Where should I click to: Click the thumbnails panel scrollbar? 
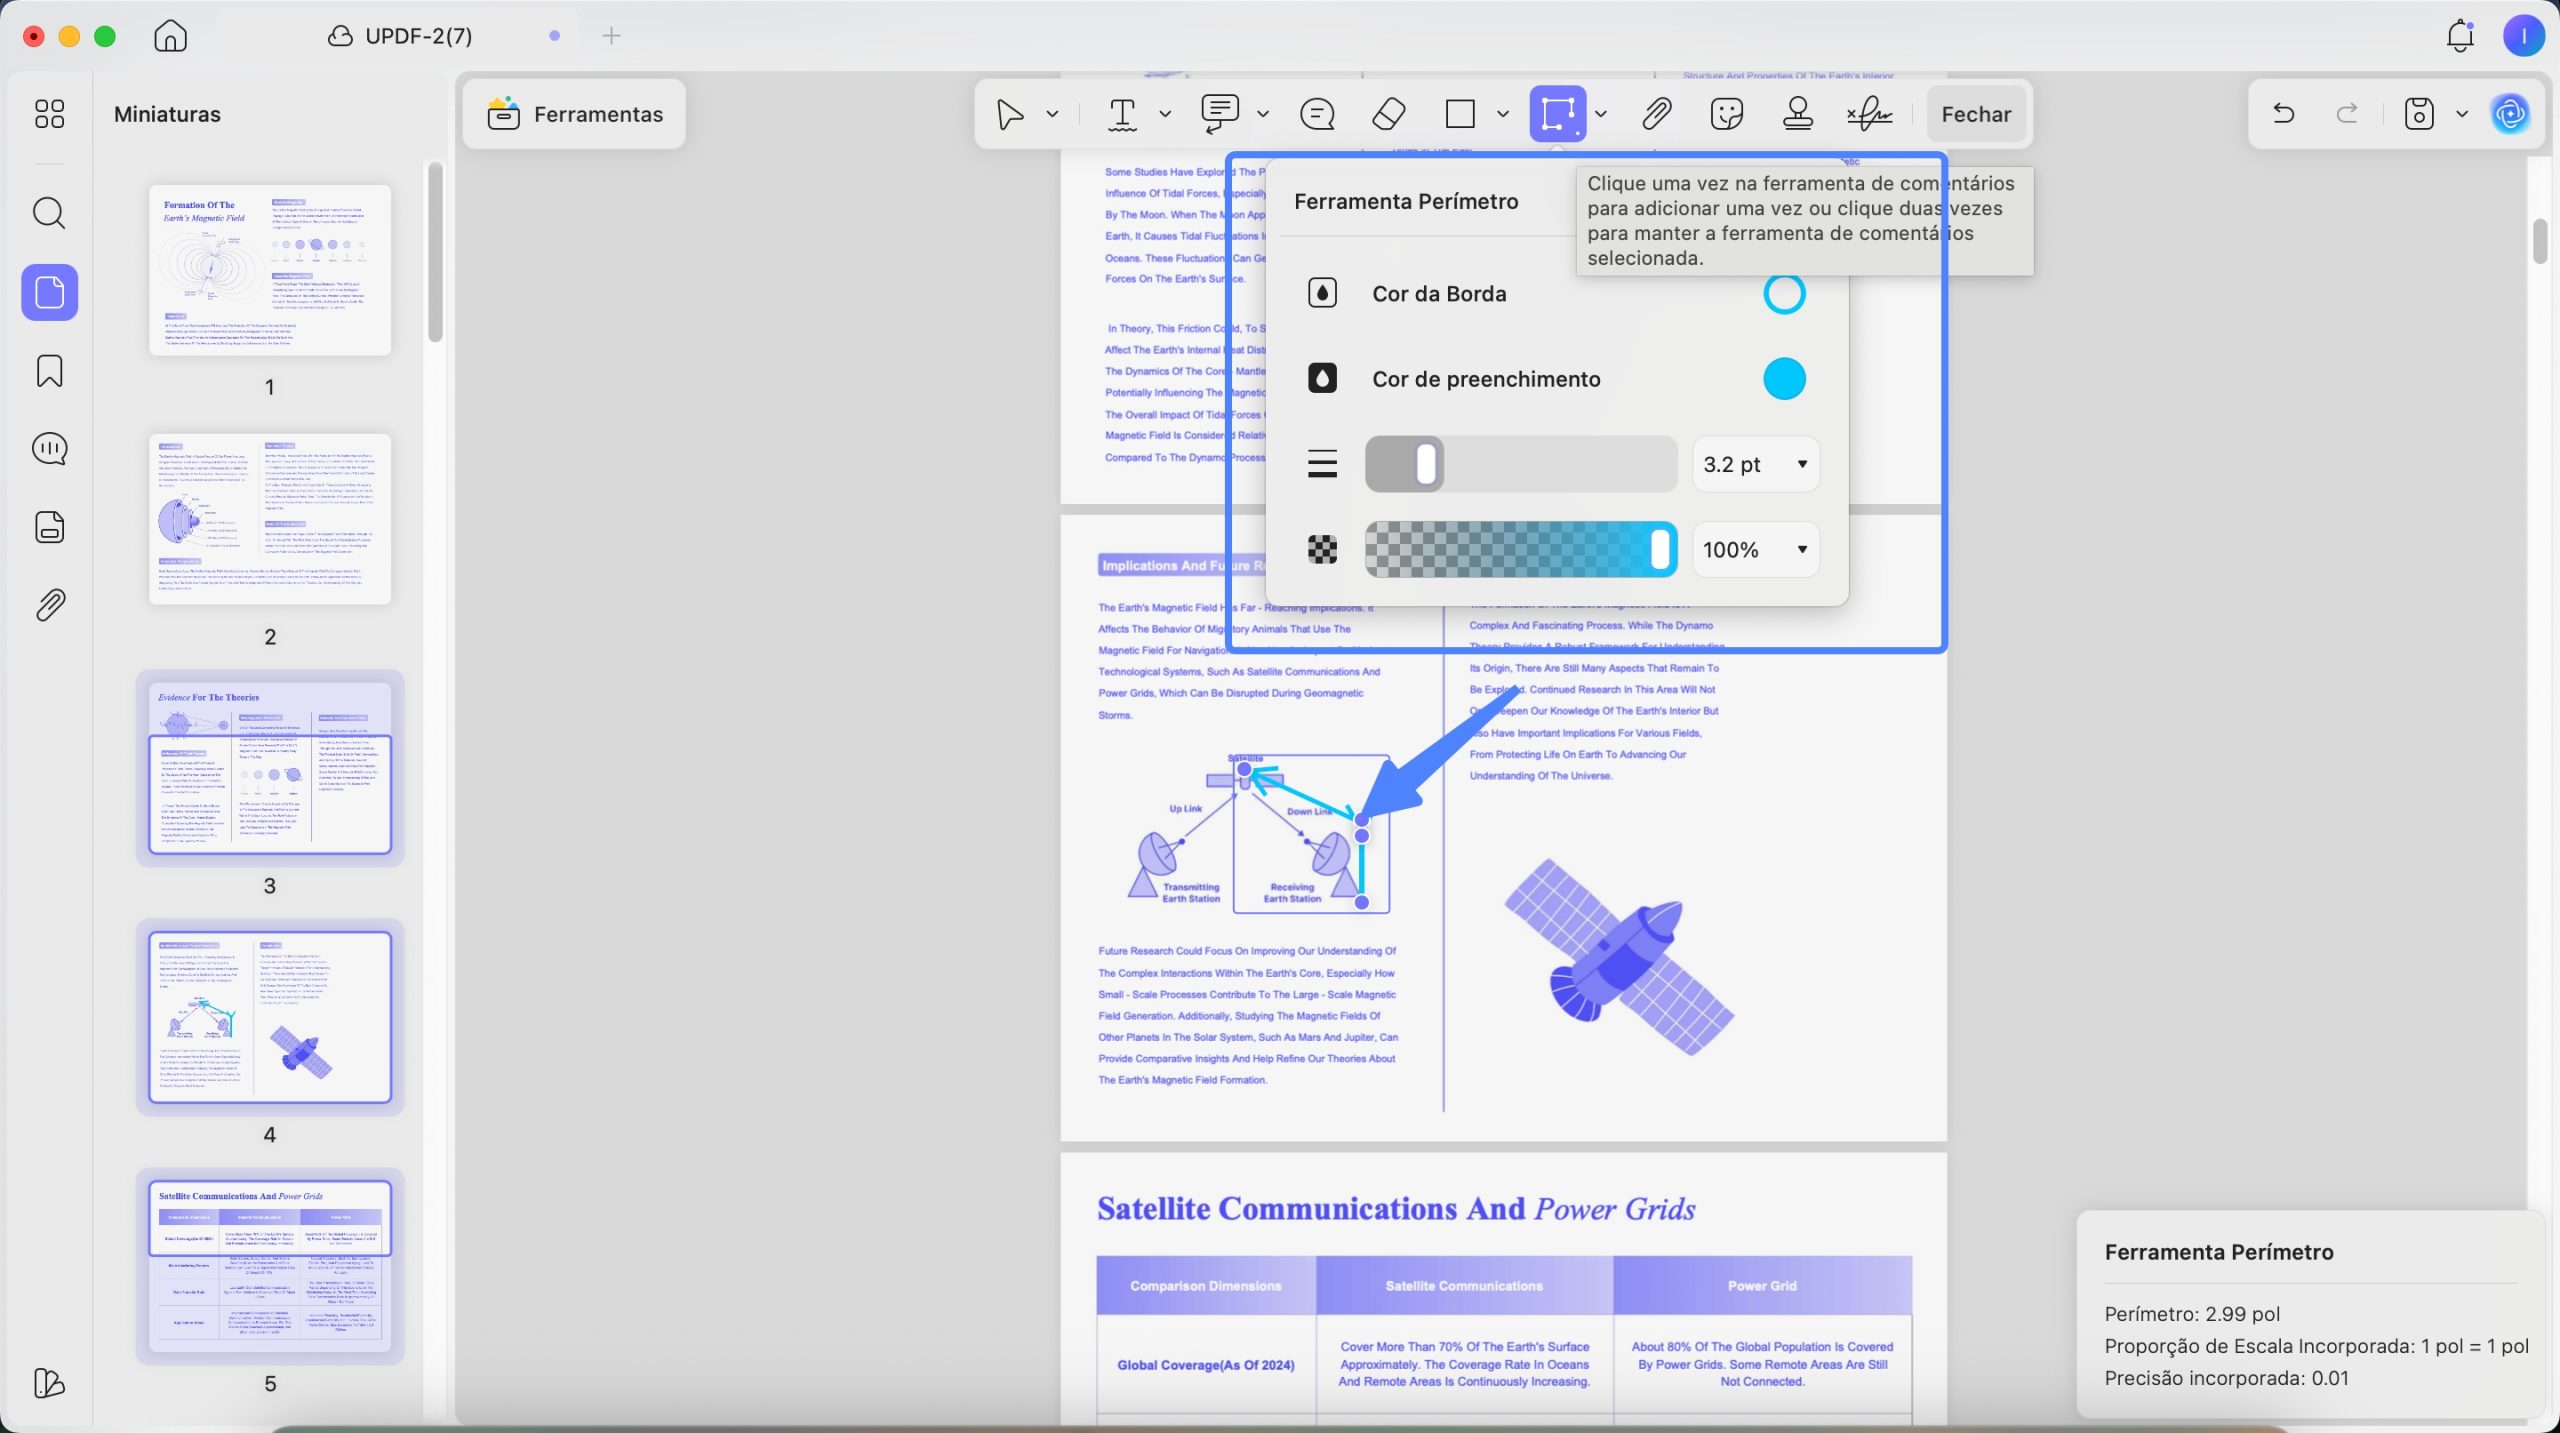click(x=435, y=252)
